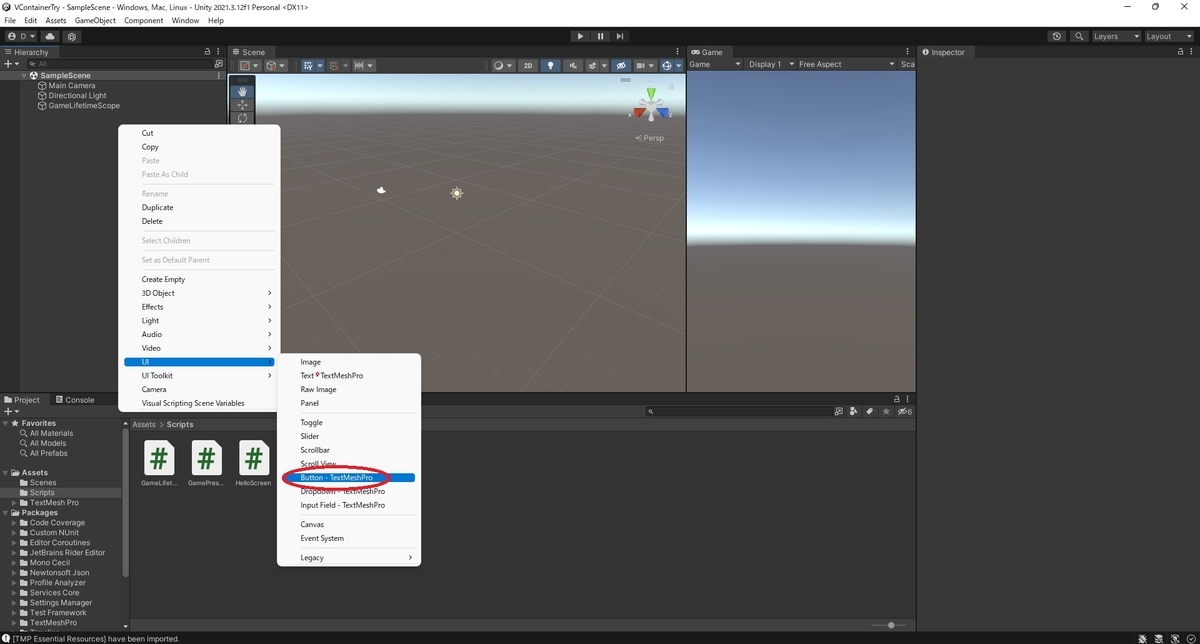Open the cloud services icon
This screenshot has width=1200, height=644.
coord(50,36)
